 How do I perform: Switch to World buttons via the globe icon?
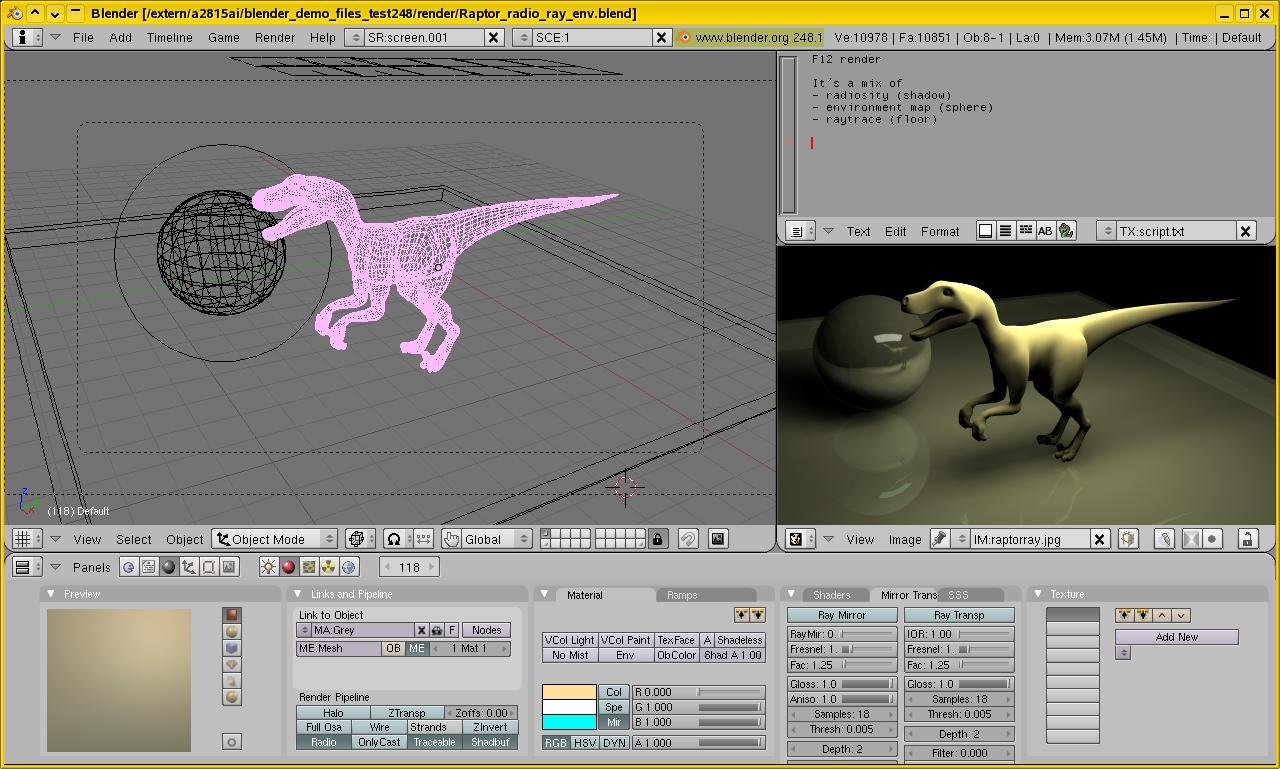pyautogui.click(x=347, y=567)
